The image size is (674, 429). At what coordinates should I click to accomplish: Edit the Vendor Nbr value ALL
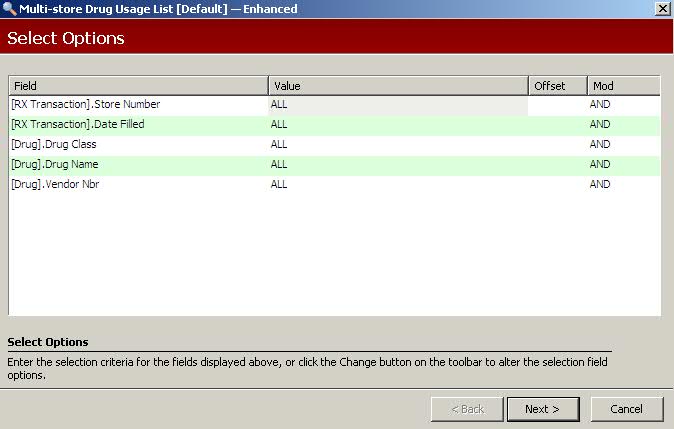coord(398,184)
